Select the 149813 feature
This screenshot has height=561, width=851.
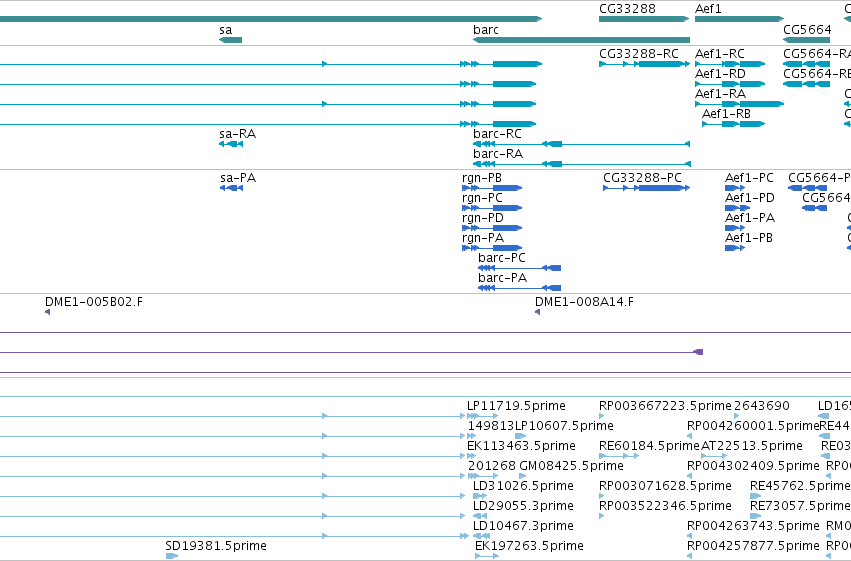[471, 436]
